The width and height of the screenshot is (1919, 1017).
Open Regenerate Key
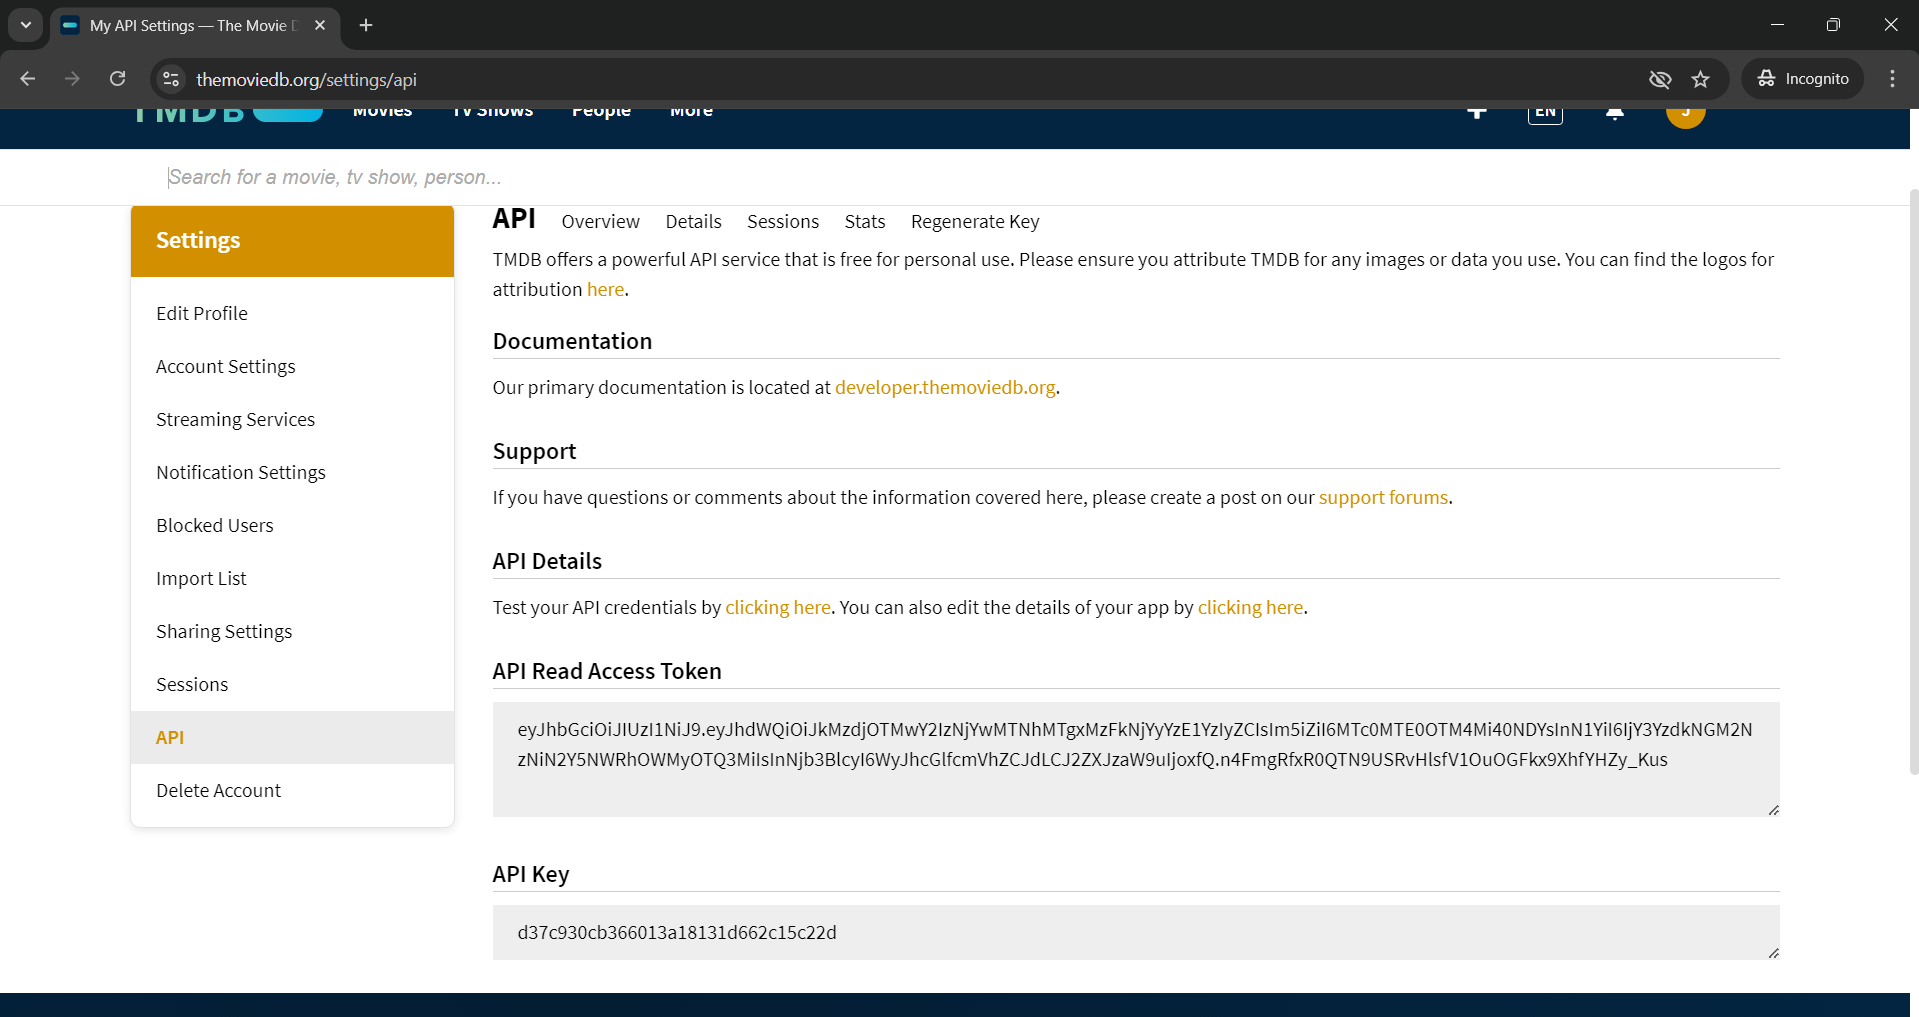click(x=974, y=221)
